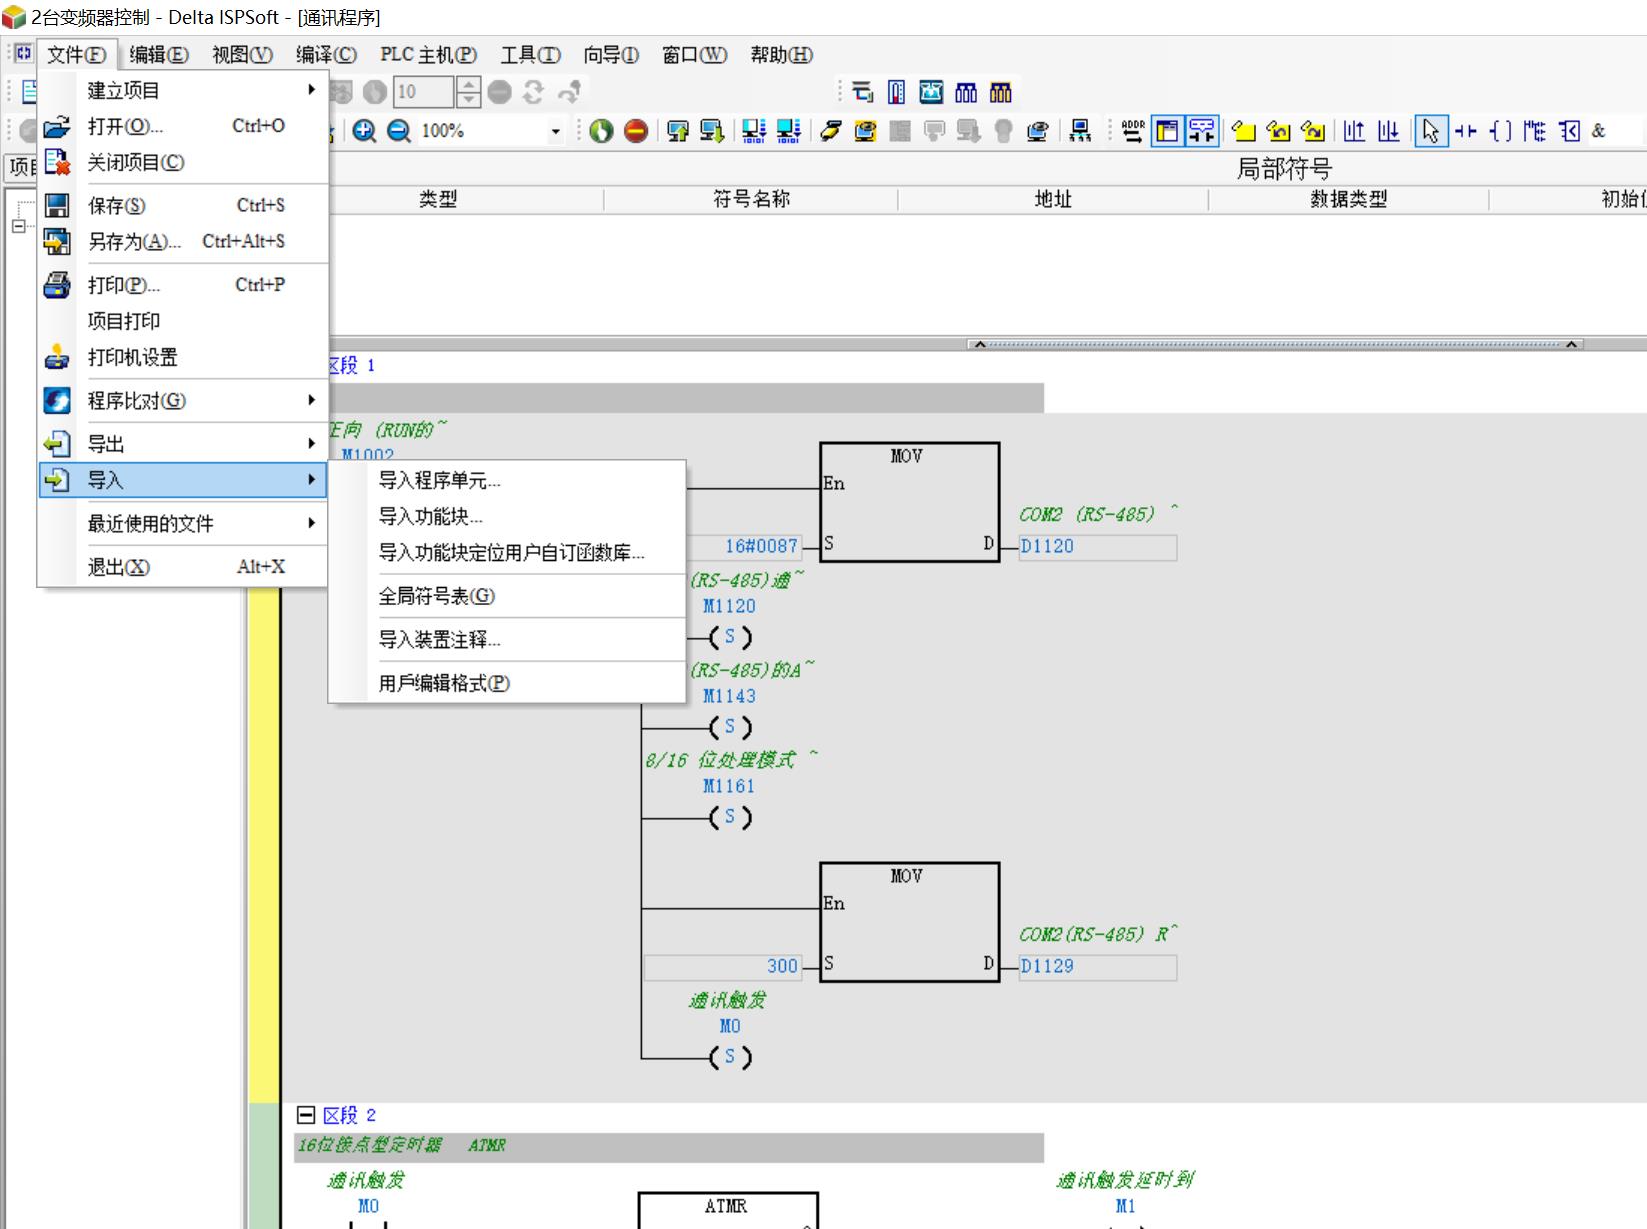Insert a contact with the contact tool
Screen dimensions: 1647x1229
pos(1465,131)
